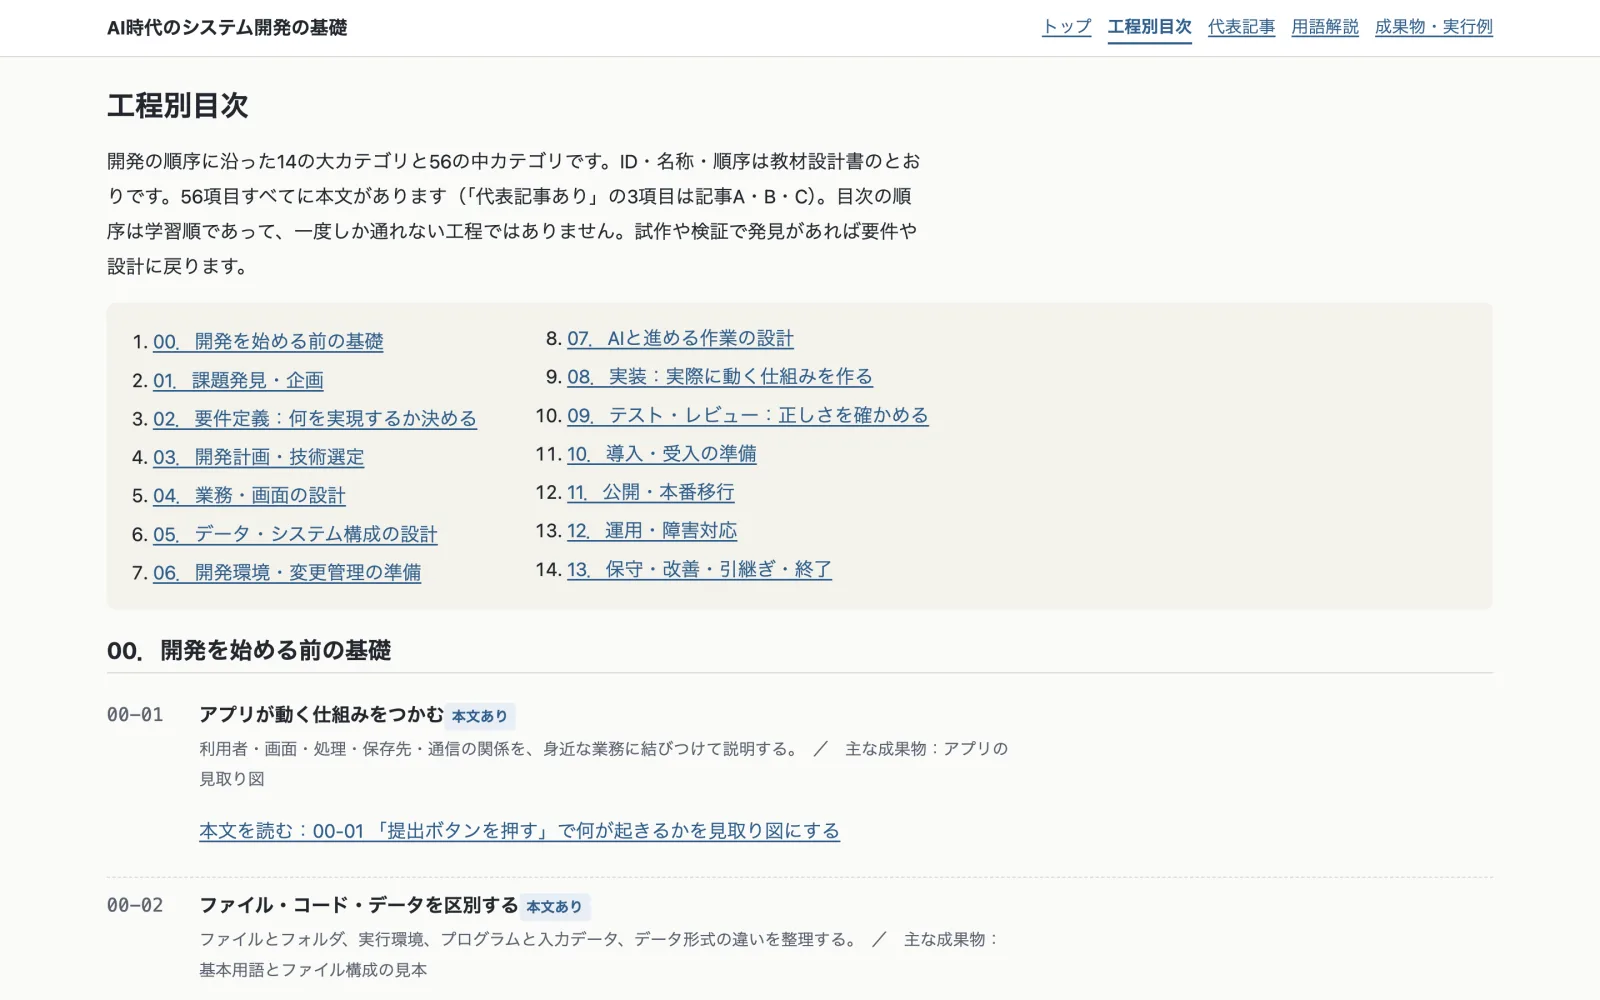This screenshot has height=1000, width=1600.
Task: Jump to 01. 課題発見・企画
Action: 238,381
